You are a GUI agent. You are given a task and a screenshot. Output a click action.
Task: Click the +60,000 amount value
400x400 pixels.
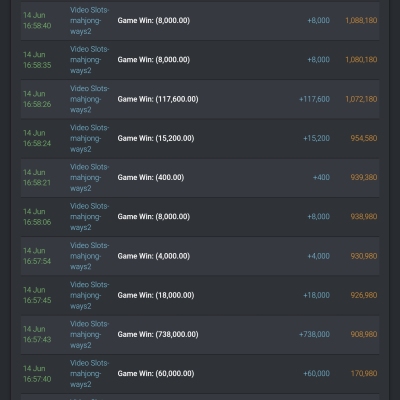point(316,374)
